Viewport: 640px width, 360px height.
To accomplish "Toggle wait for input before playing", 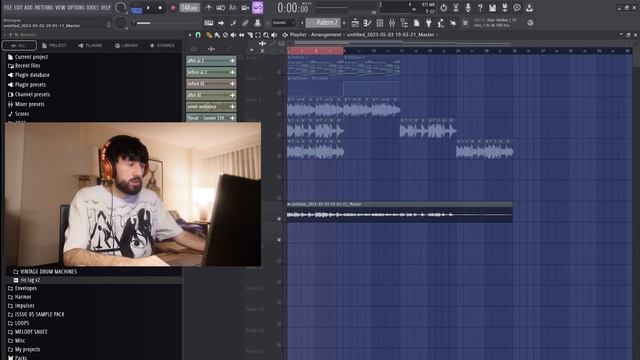I will click(x=221, y=8).
